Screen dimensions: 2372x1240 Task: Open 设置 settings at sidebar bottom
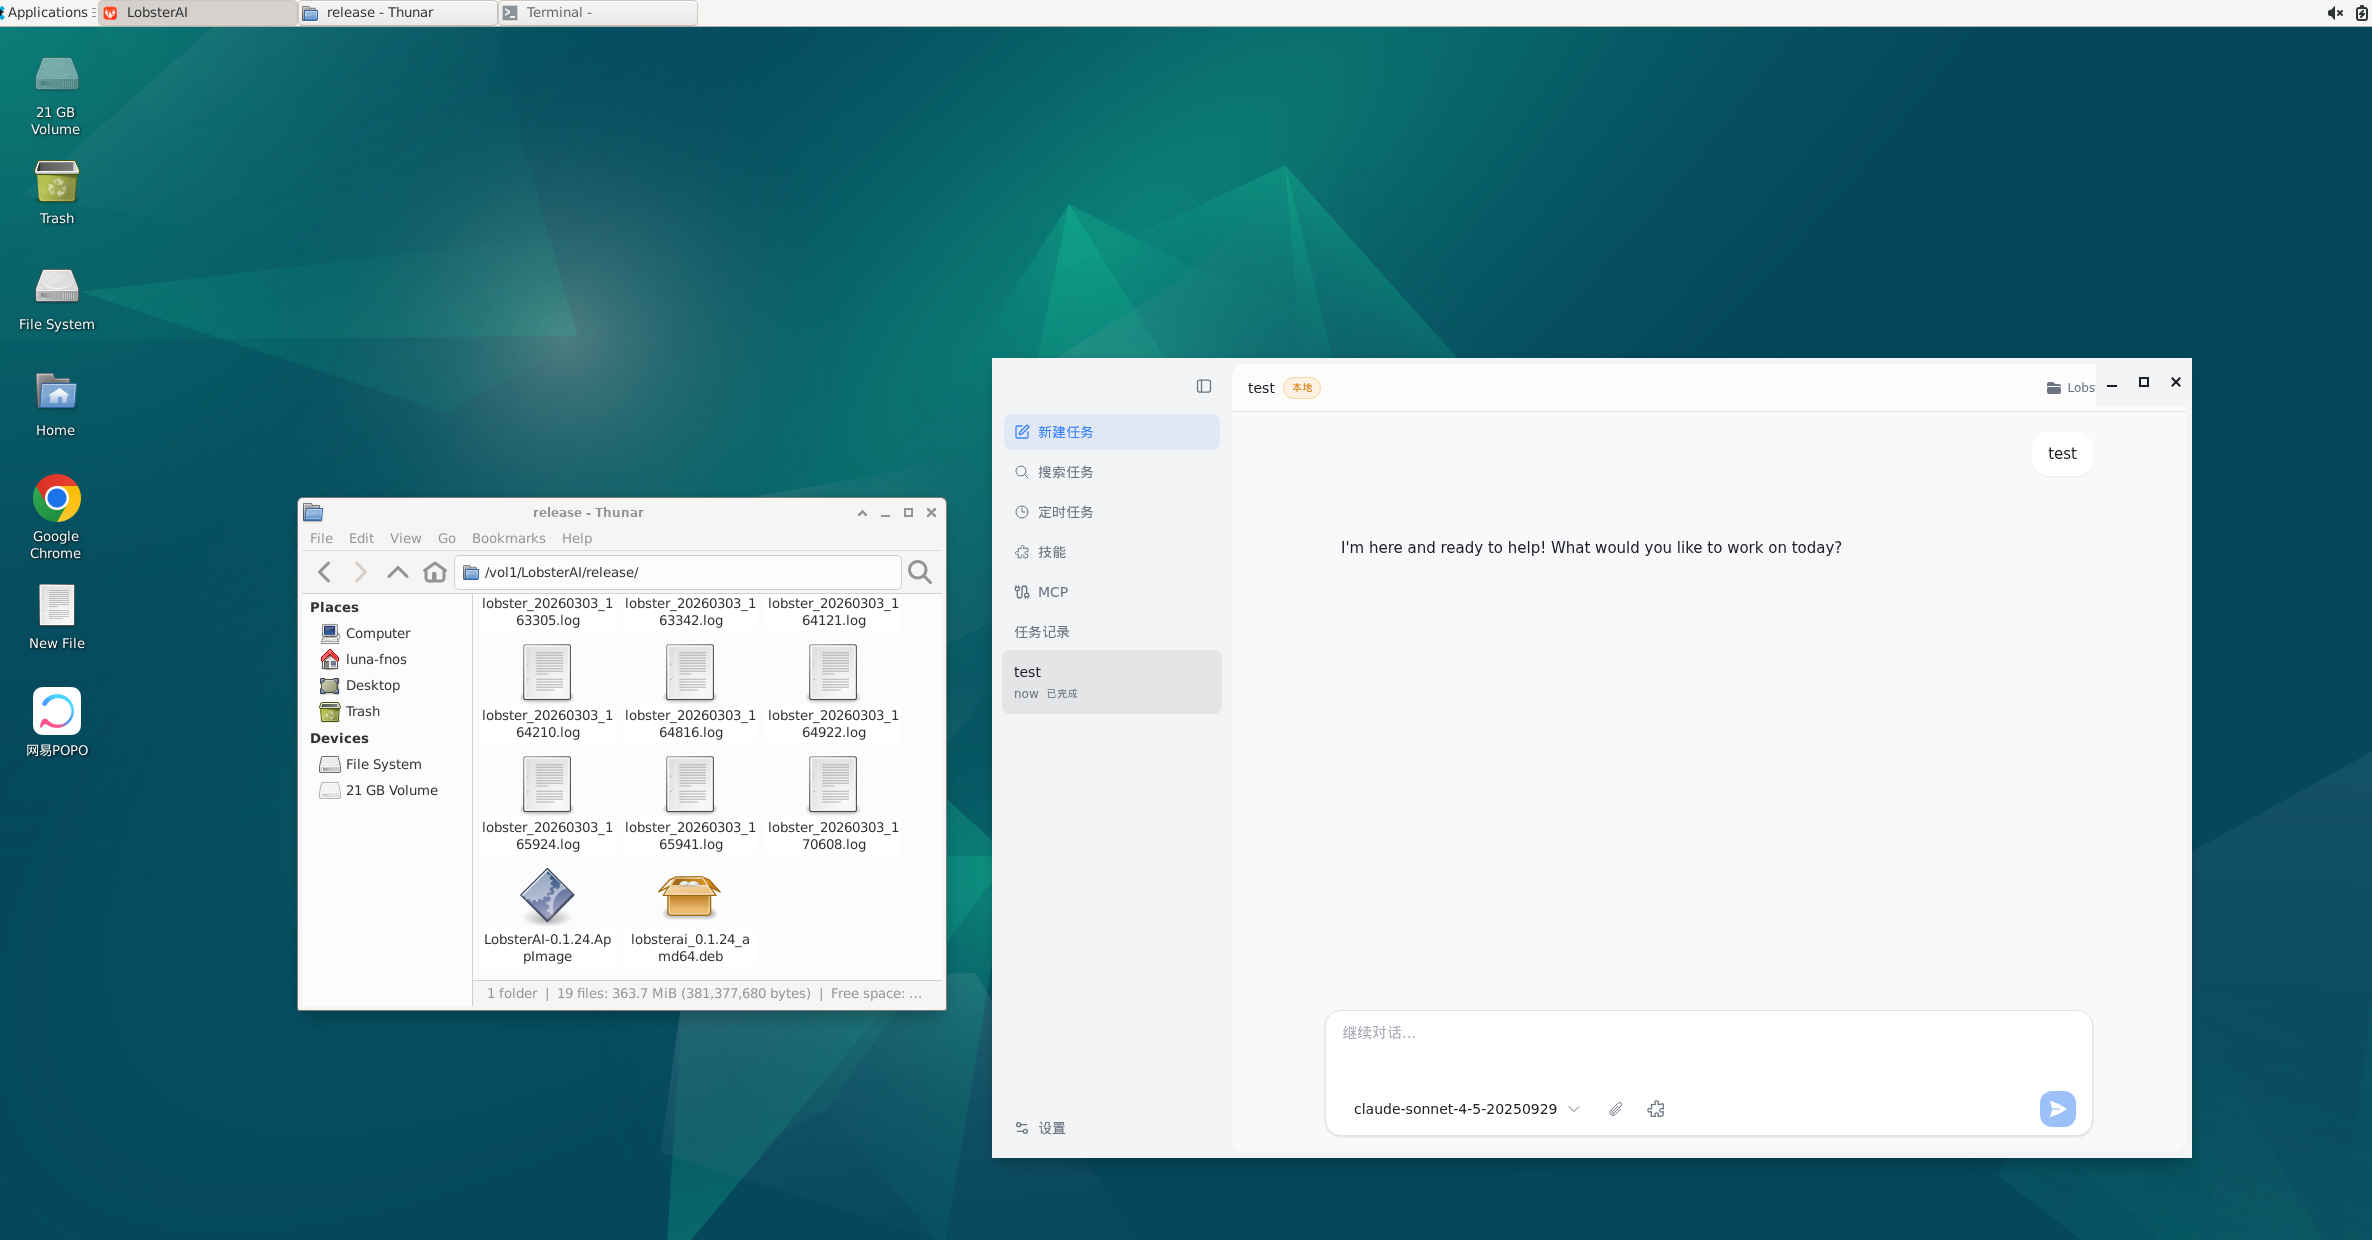point(1050,1128)
